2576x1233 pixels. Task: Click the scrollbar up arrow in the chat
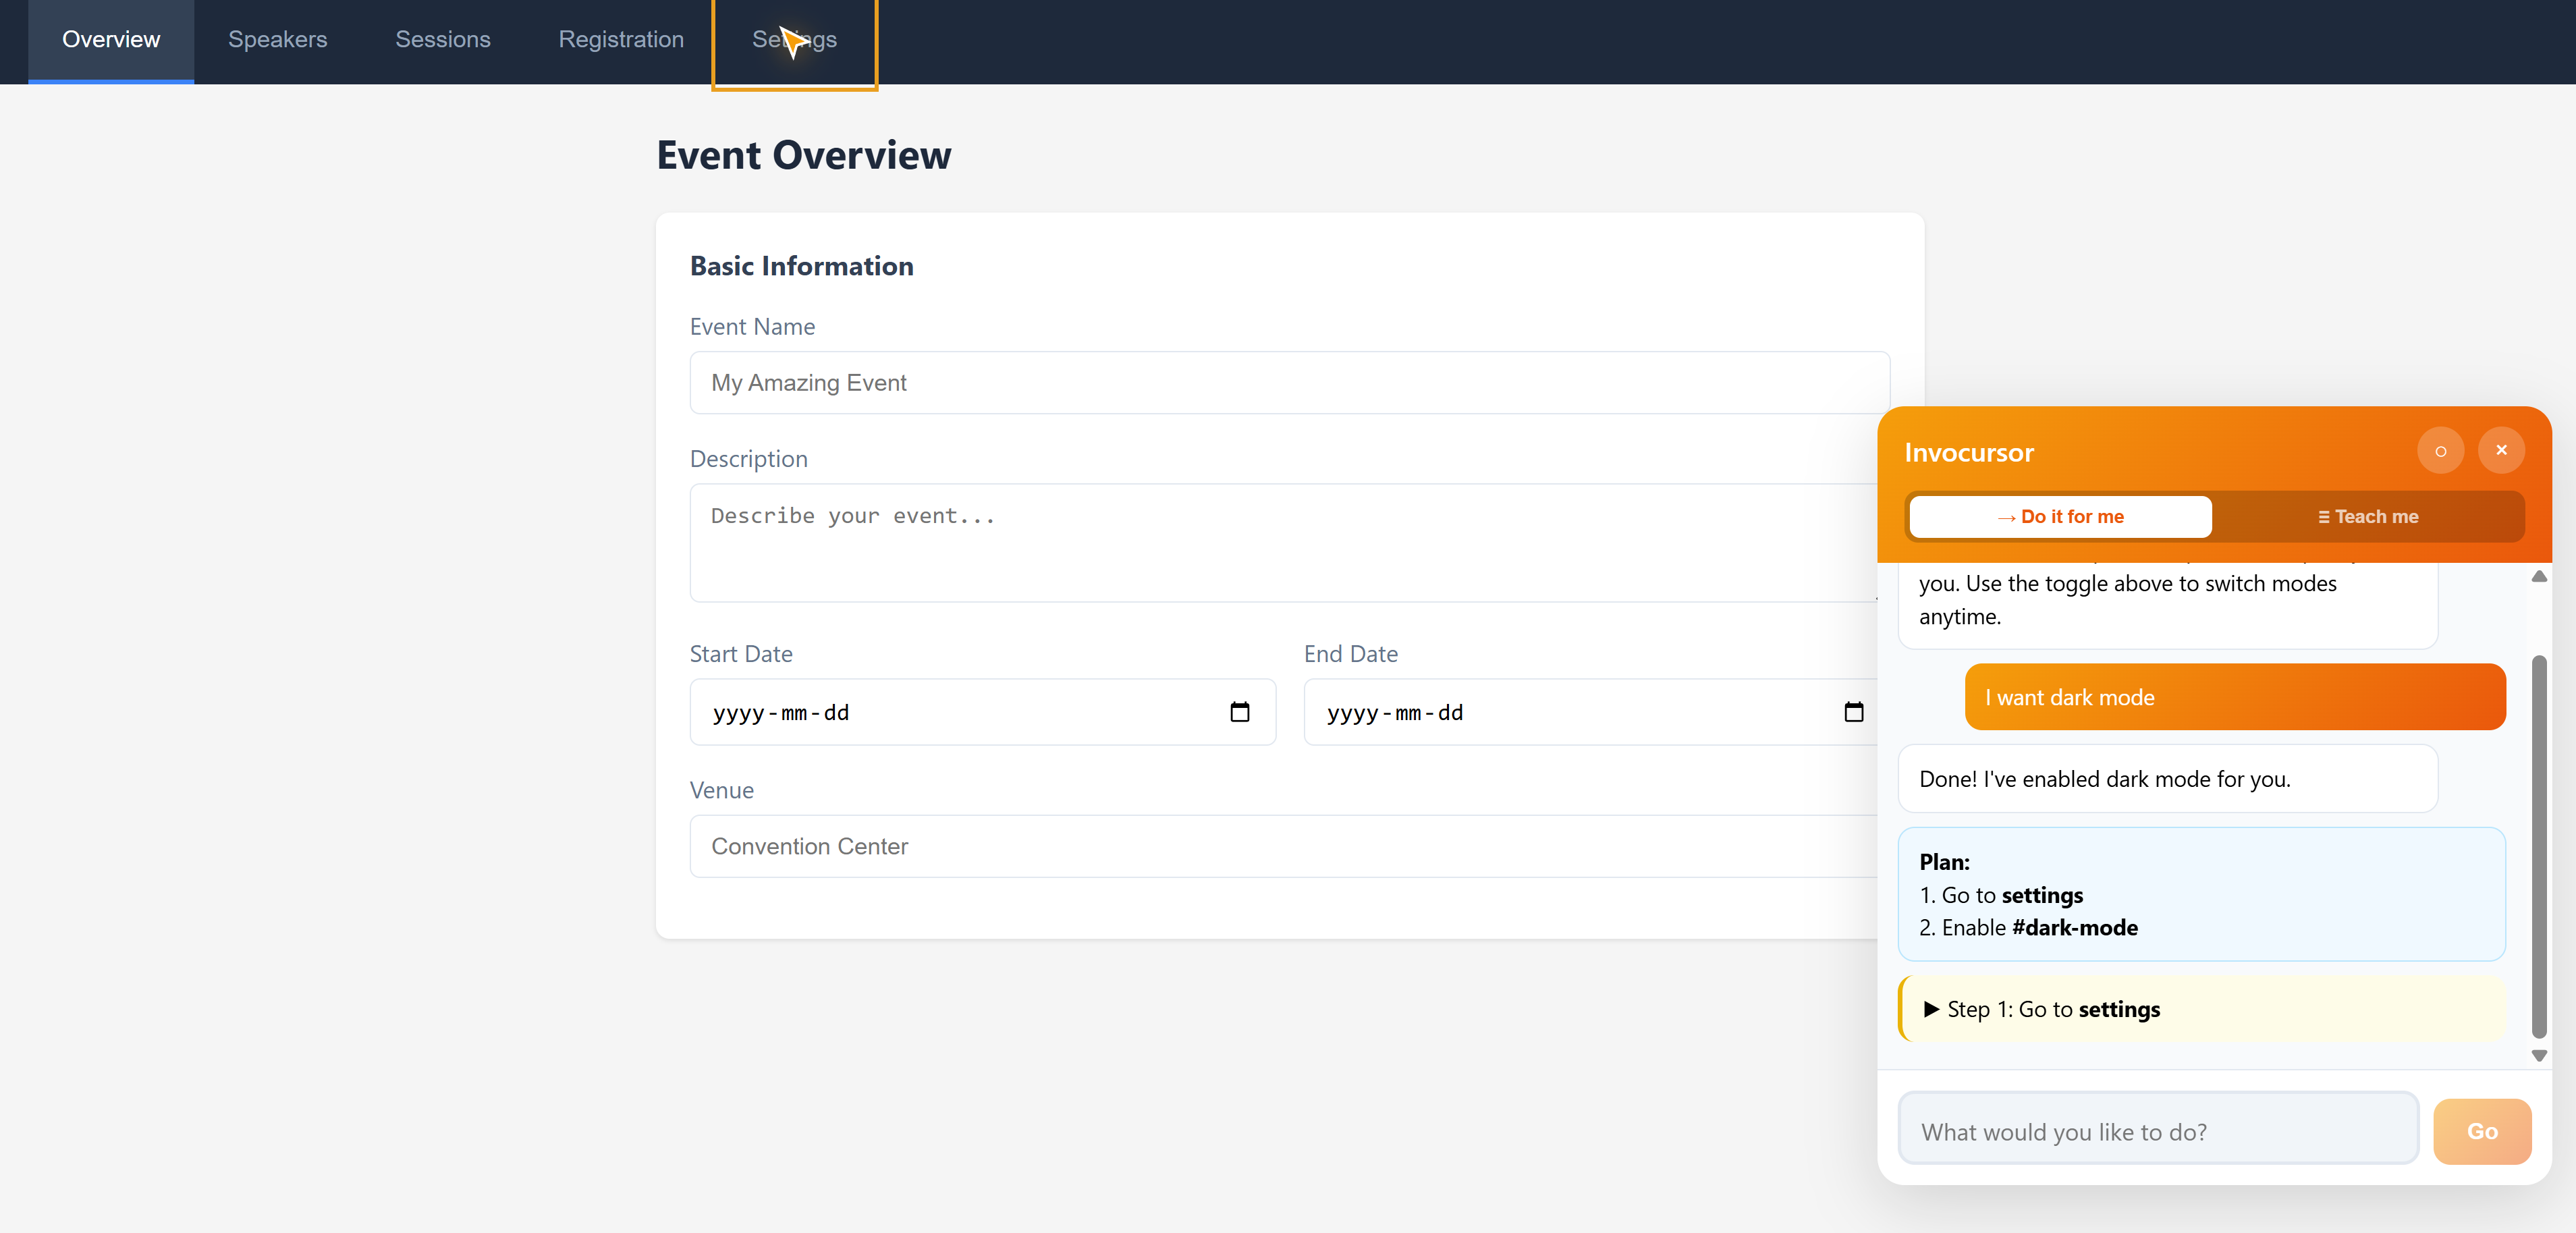[x=2539, y=576]
